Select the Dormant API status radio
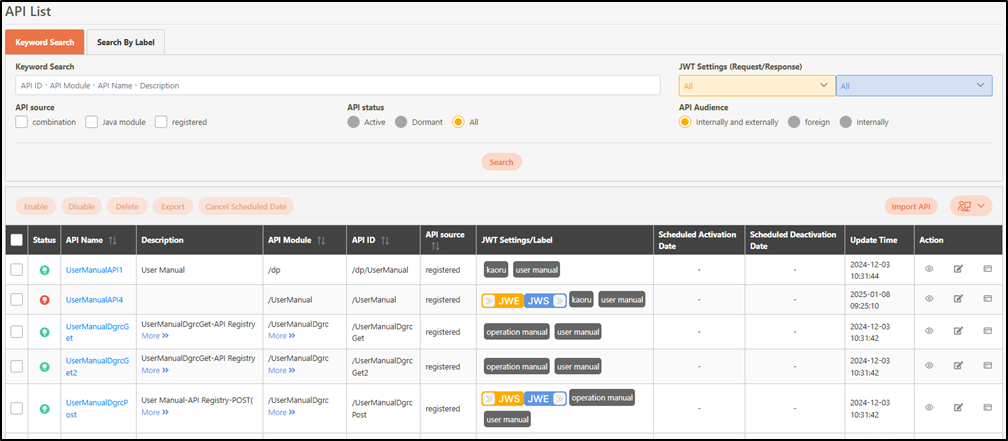Screen dimensions: 1008x441 [401, 122]
